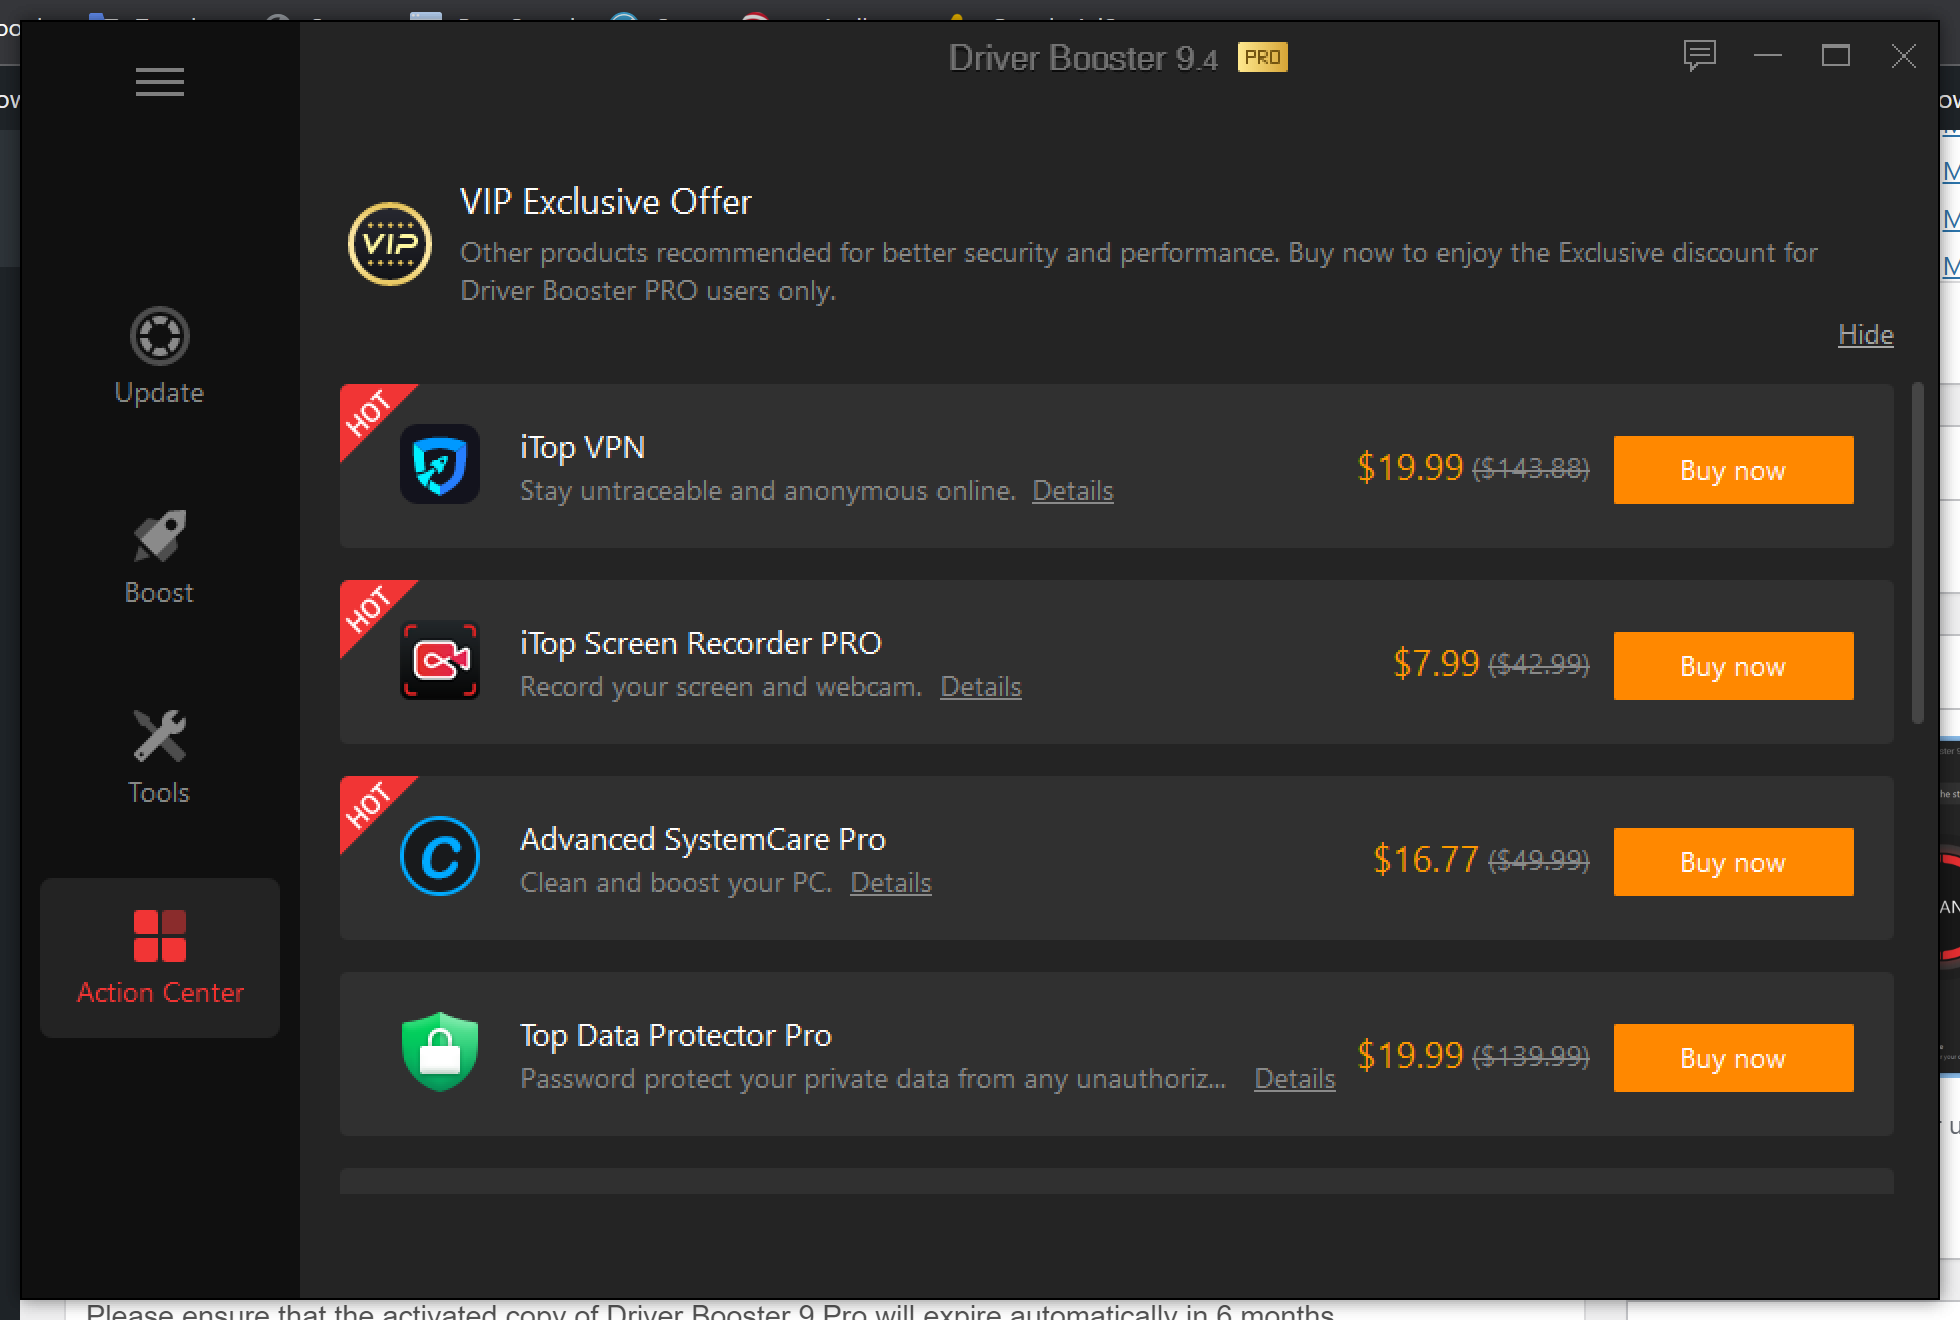Buy now iTop Screen Recorder PRO
Viewport: 1960px width, 1320px height.
coord(1732,666)
